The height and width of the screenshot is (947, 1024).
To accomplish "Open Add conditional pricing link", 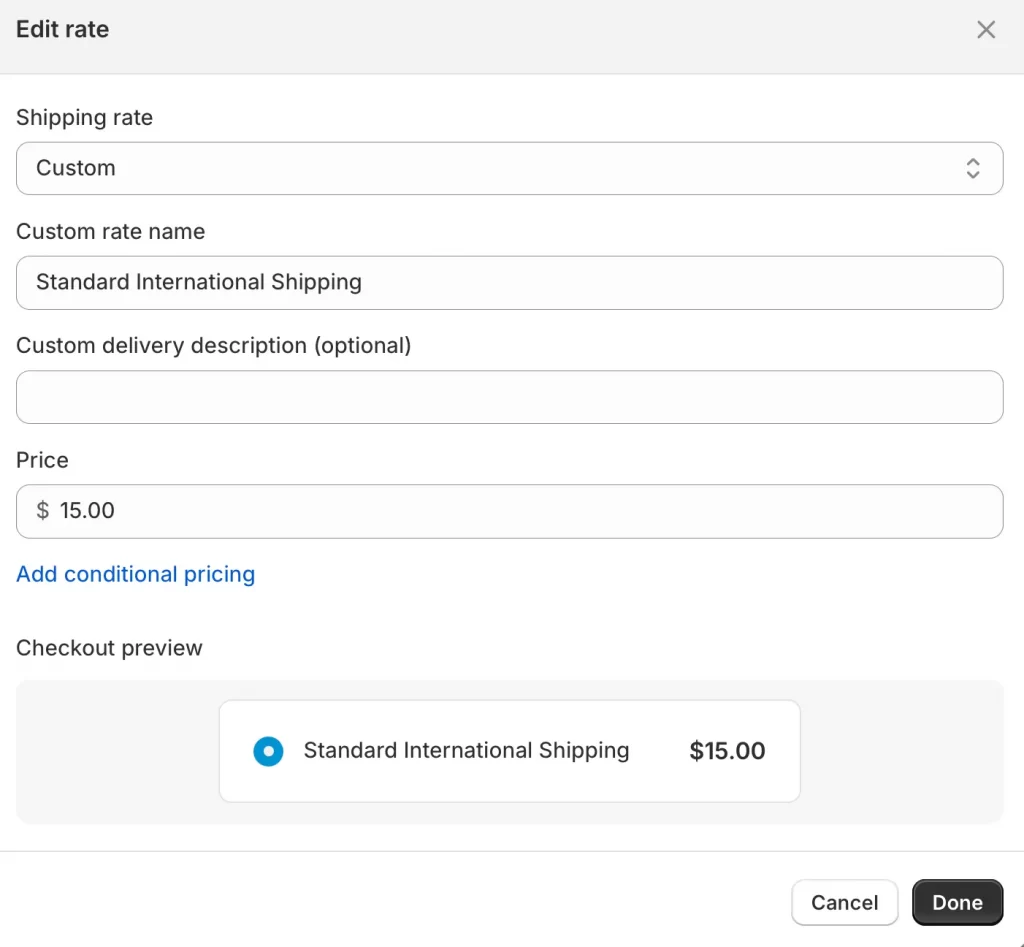I will (135, 574).
